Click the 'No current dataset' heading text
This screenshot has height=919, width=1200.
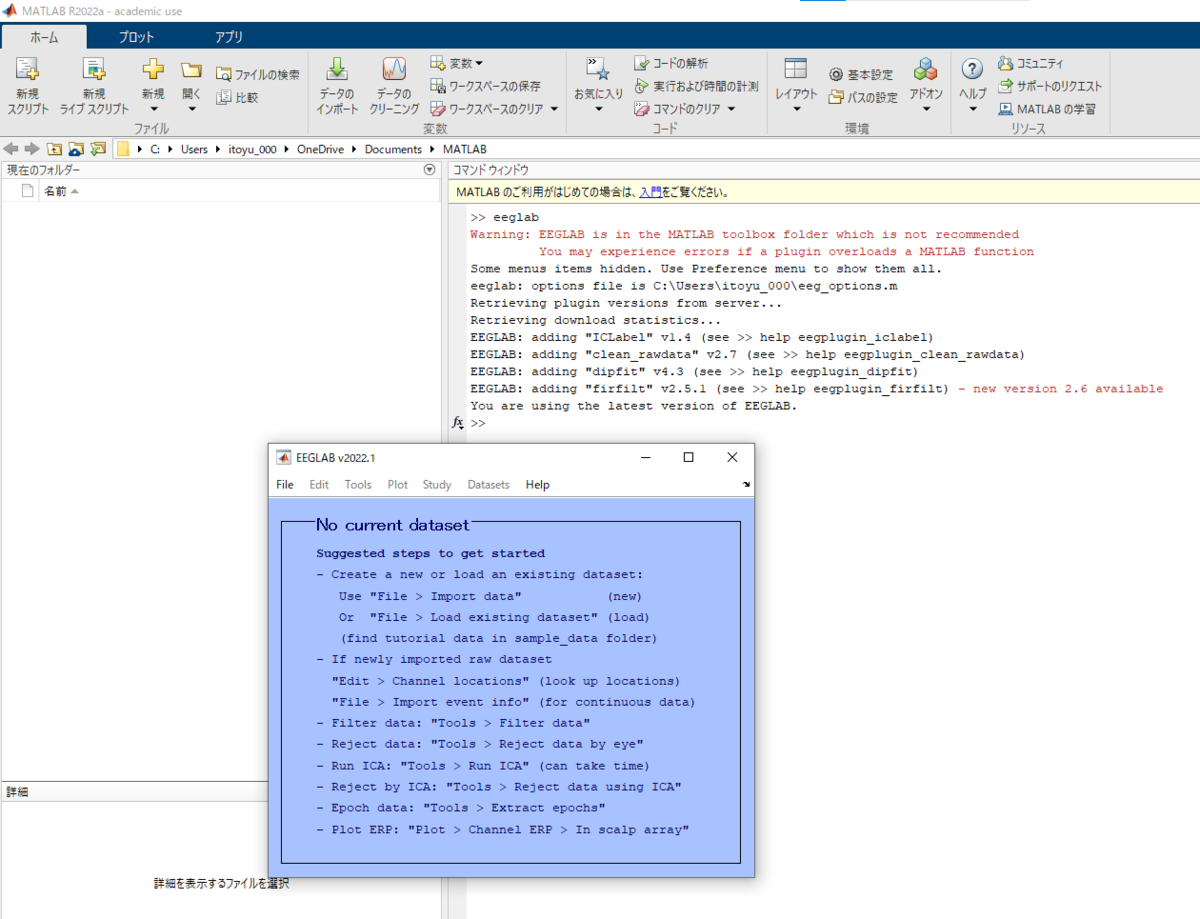point(392,525)
